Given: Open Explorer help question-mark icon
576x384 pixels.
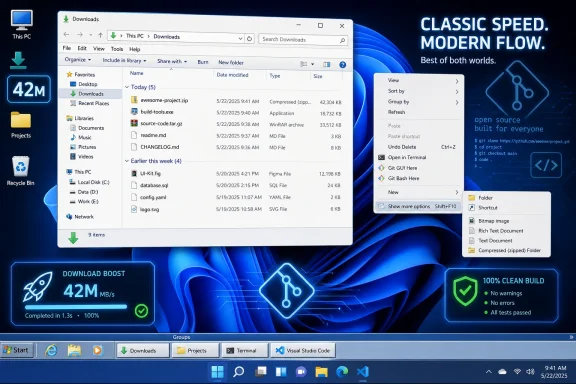Looking at the screenshot, I should (342, 65).
